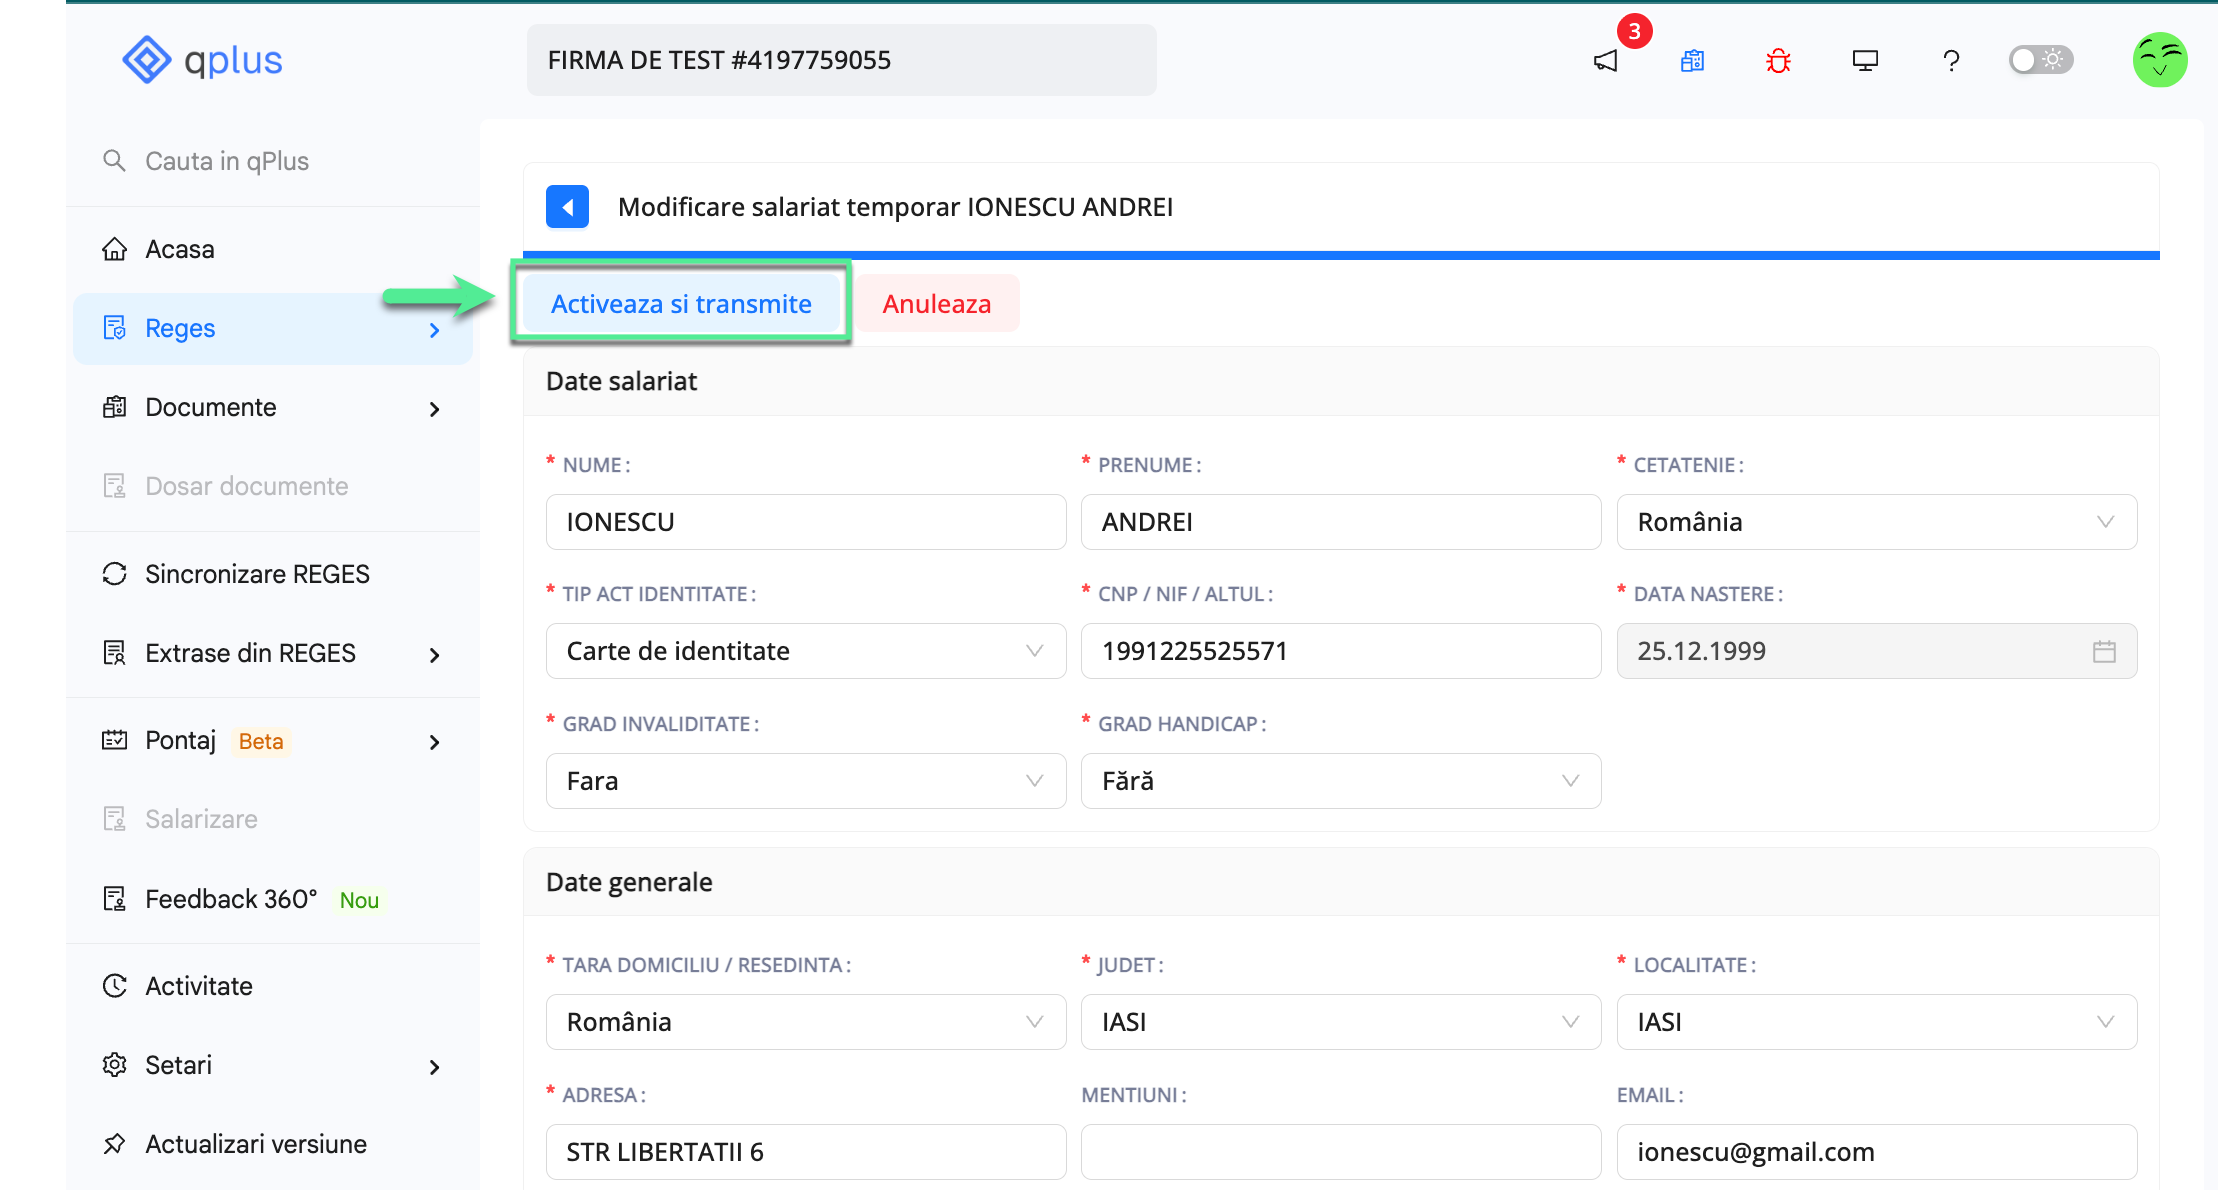Open search via the magnifier in Cauta in qPlus
Screen dimensions: 2218x1190
pyautogui.click(x=113, y=160)
